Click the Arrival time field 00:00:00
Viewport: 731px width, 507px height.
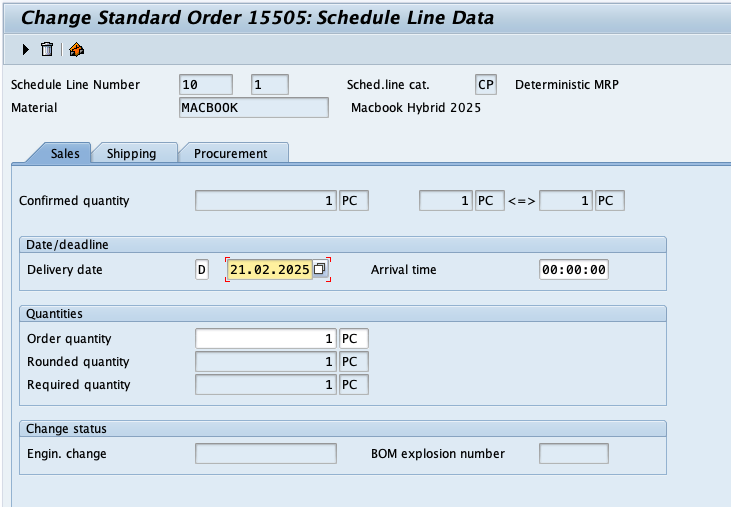pyautogui.click(x=573, y=269)
